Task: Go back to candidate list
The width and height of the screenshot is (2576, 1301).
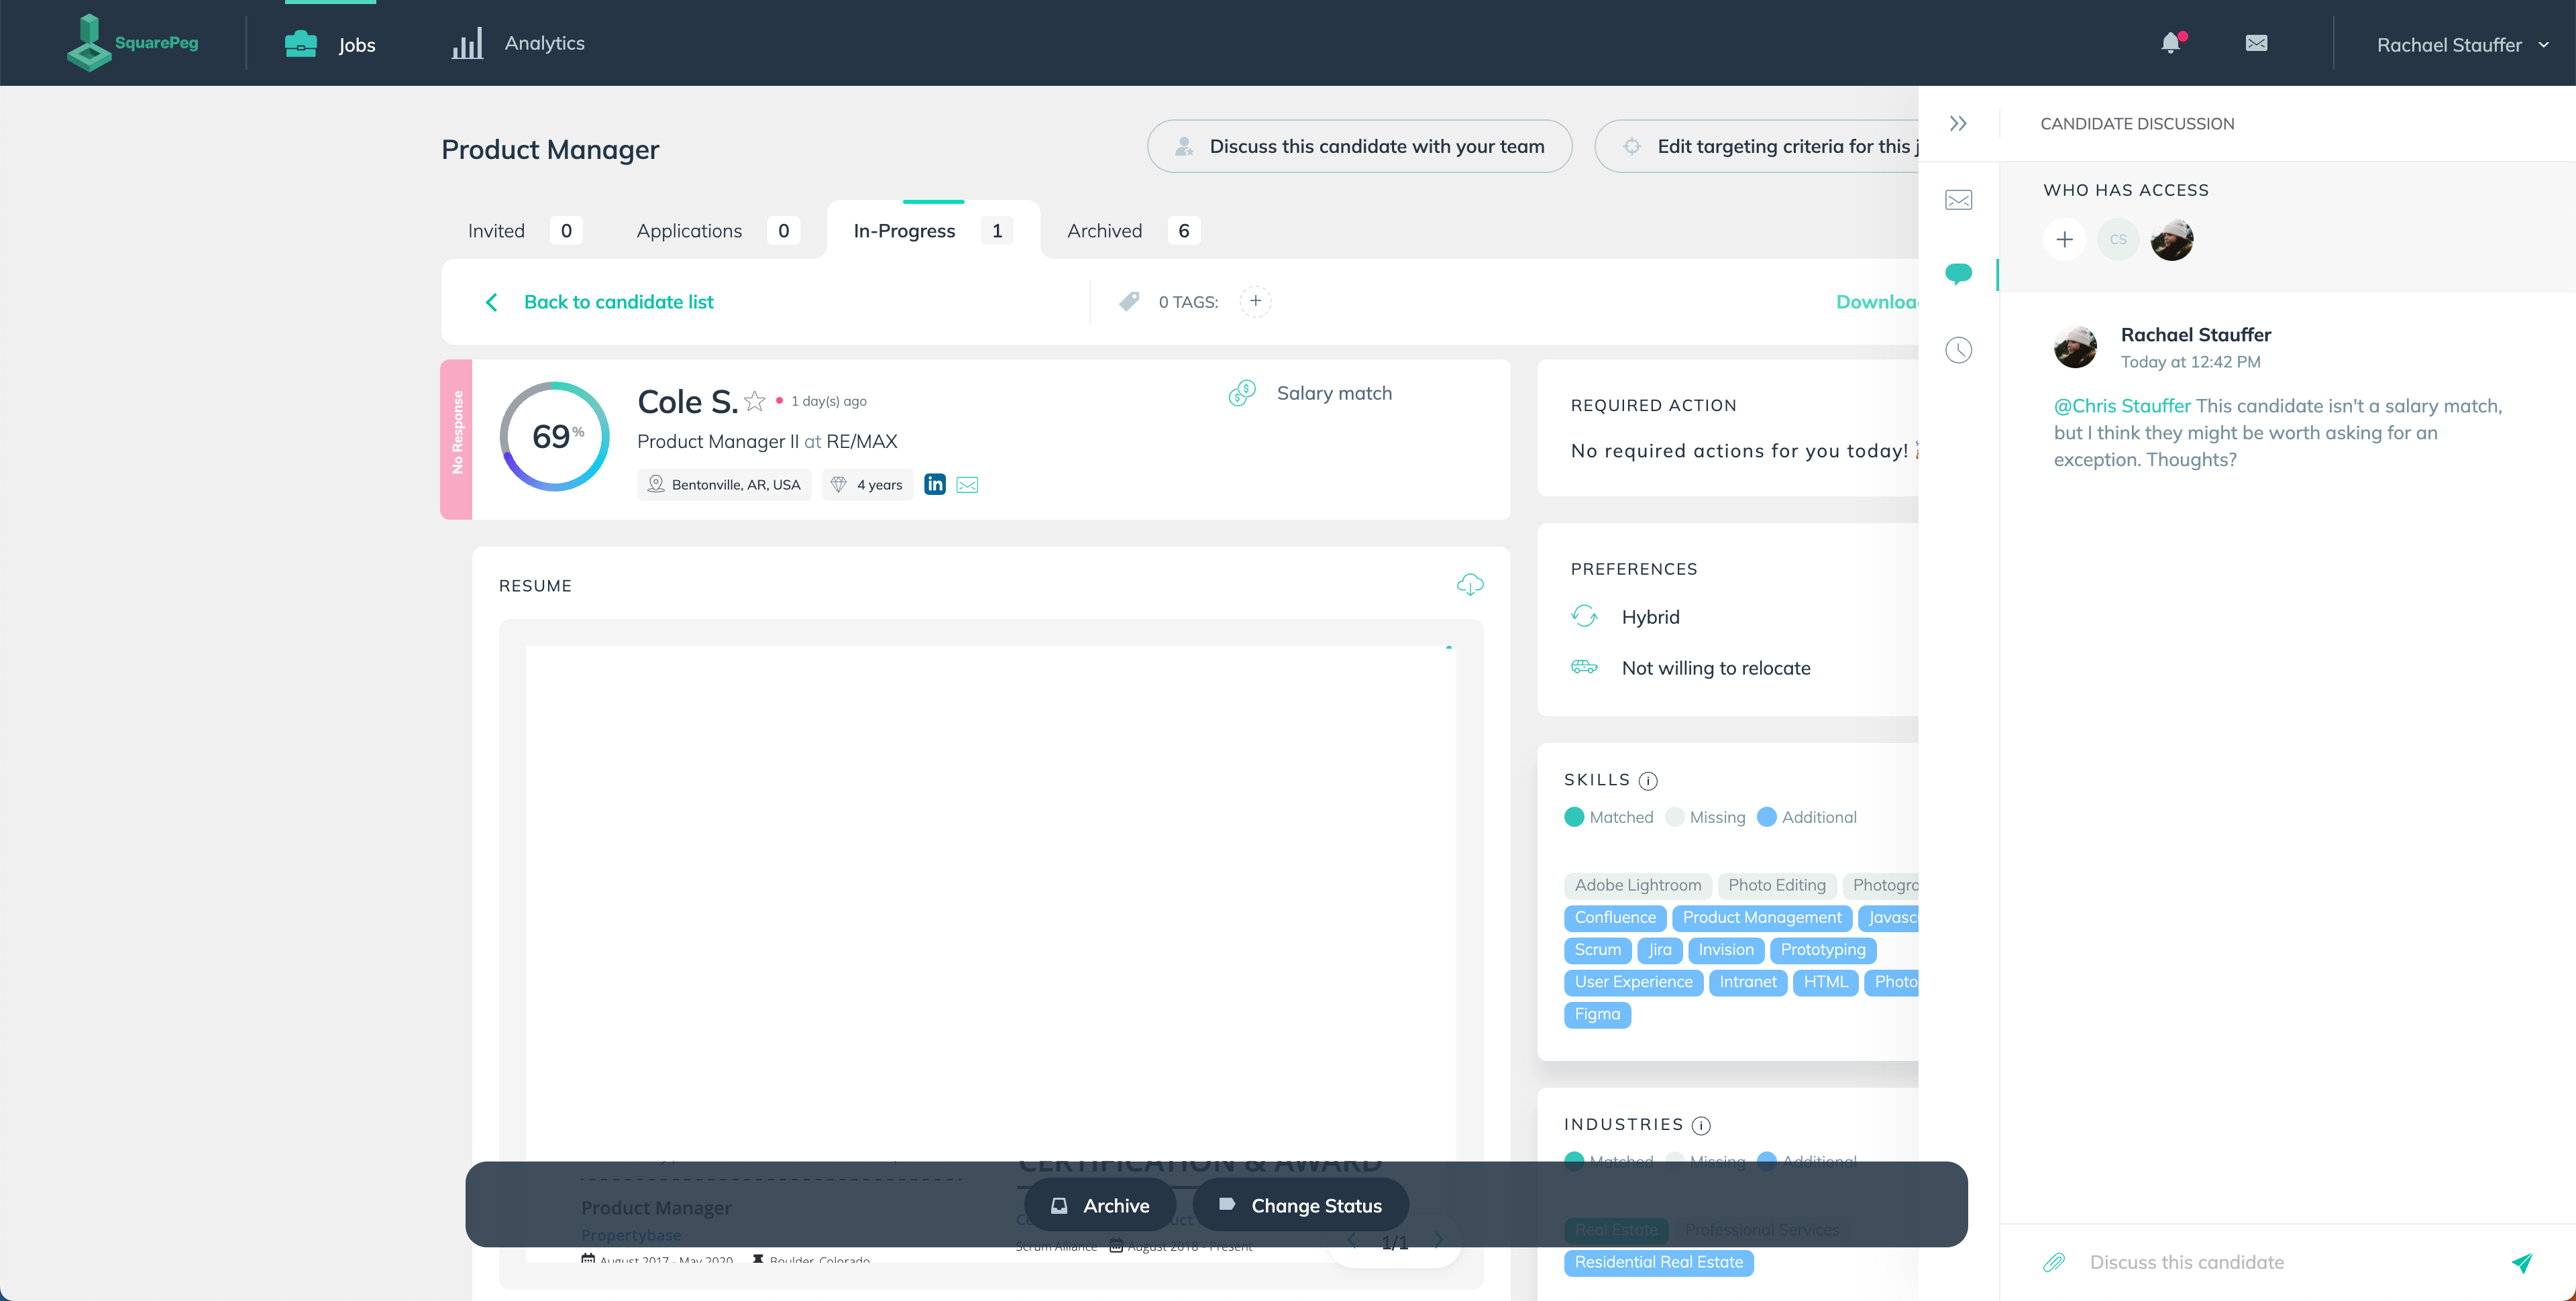Action: point(618,302)
